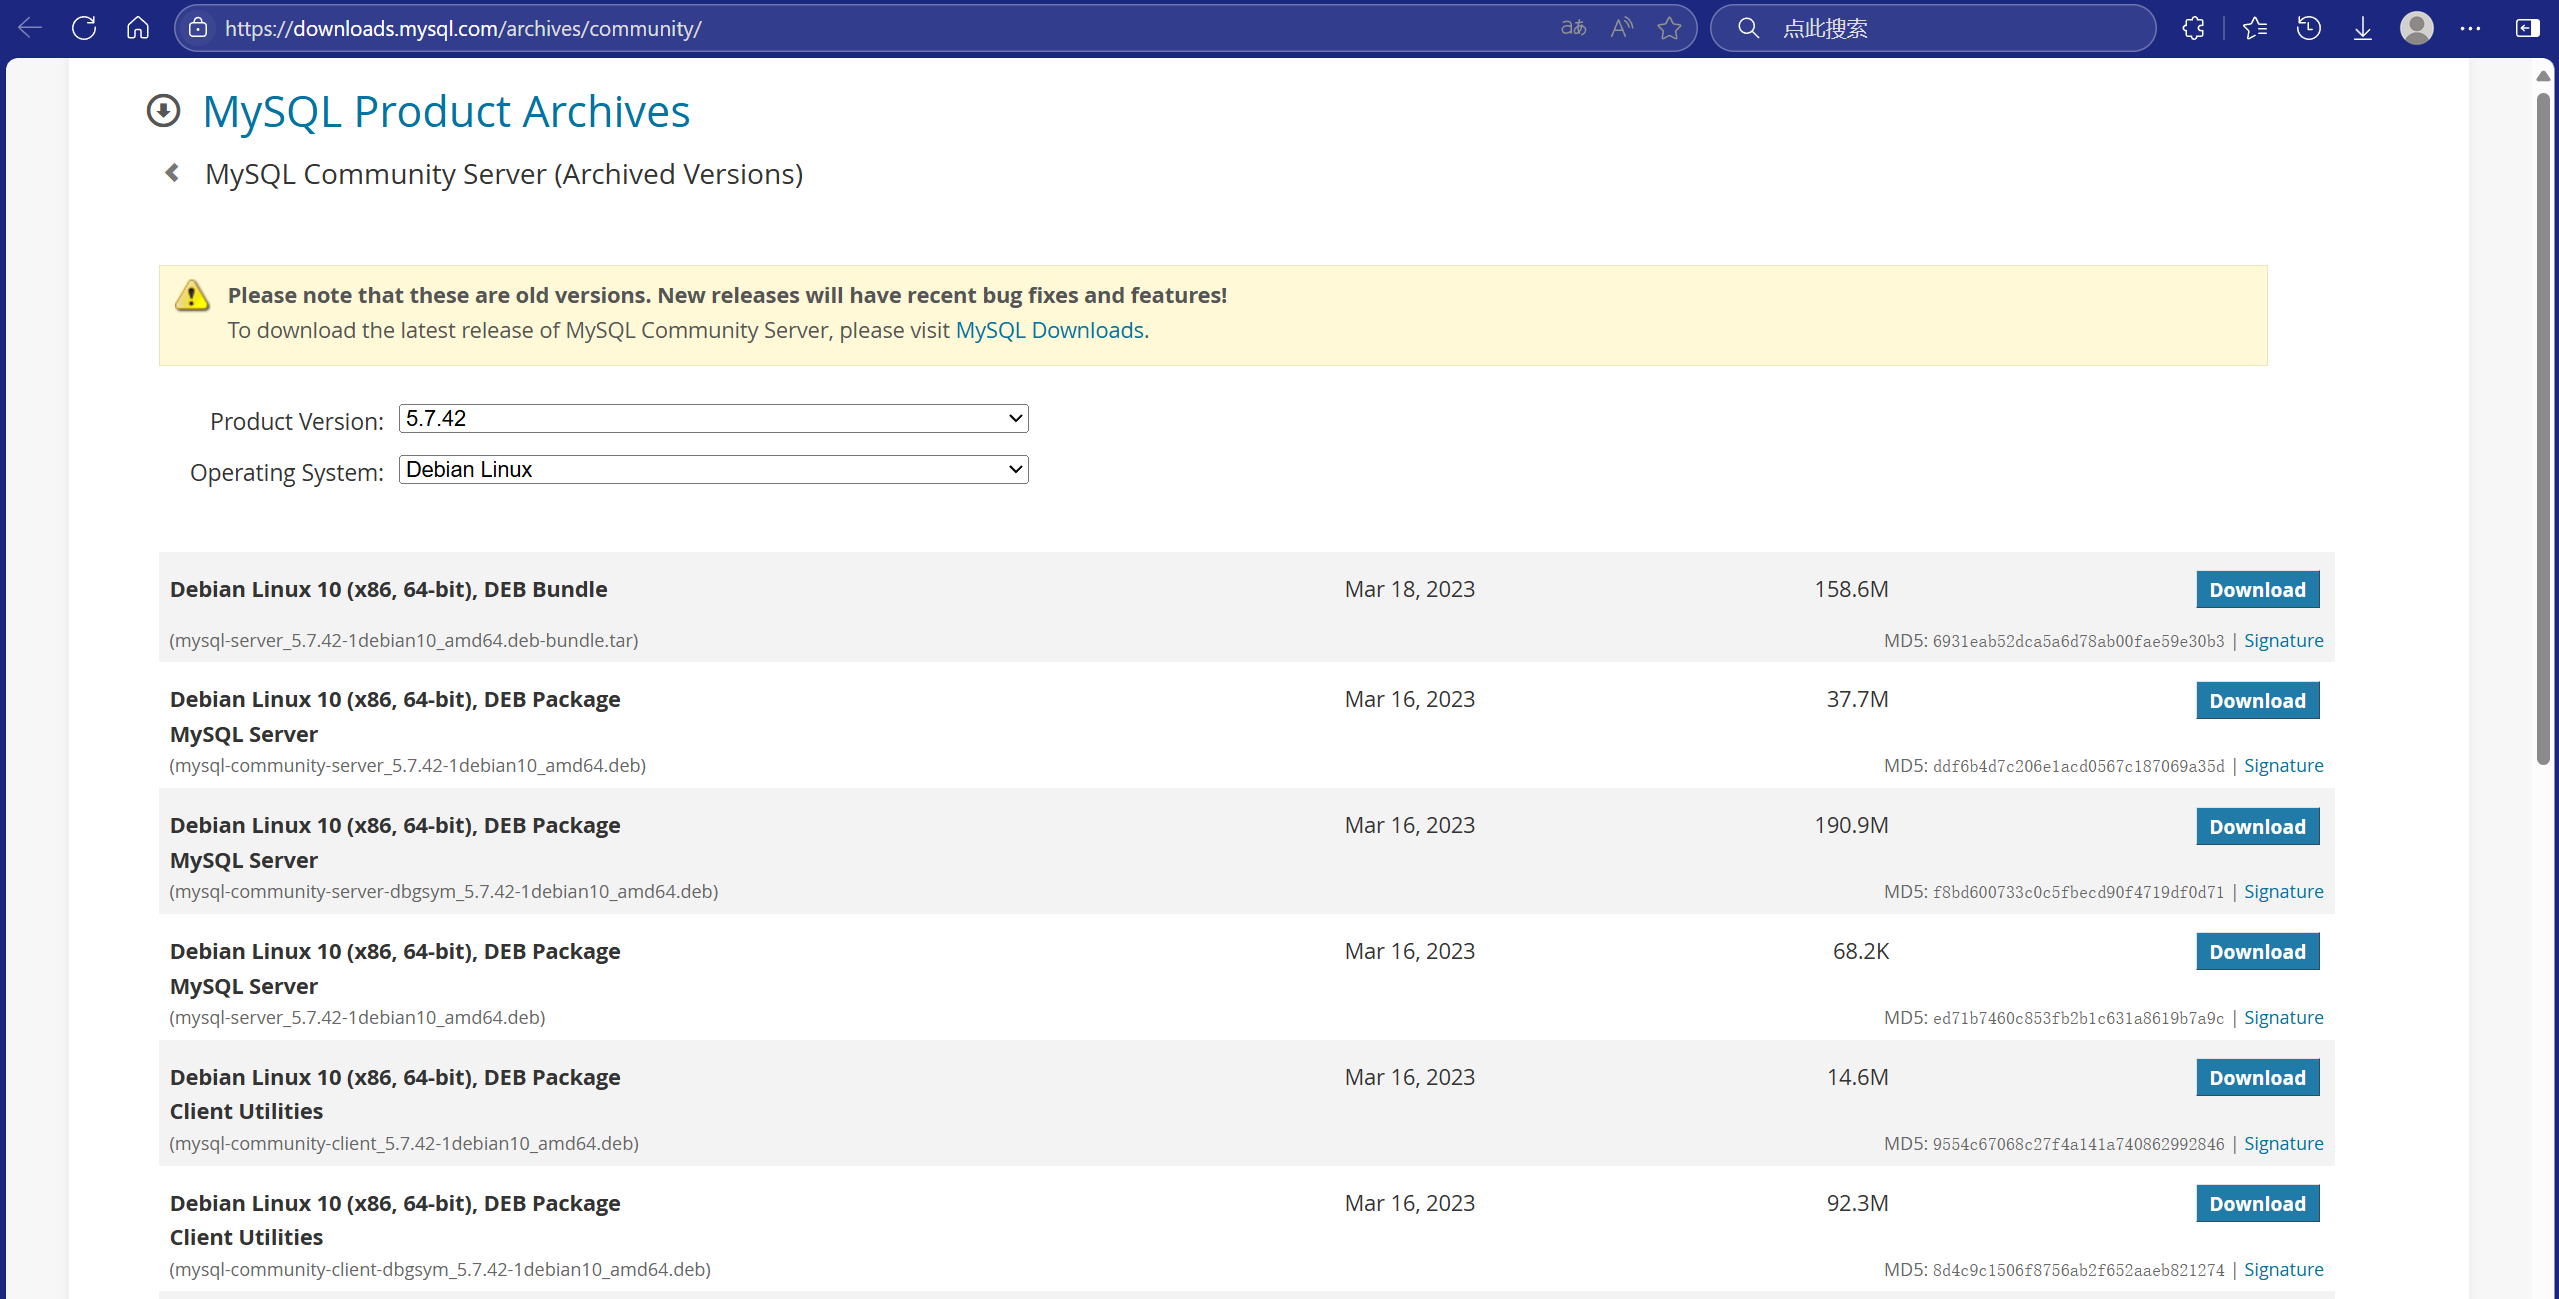Viewport: 2559px width, 1299px height.
Task: Open Signature for mysql-community-server_5.7.42 package
Action: pyautogui.click(x=2283, y=765)
